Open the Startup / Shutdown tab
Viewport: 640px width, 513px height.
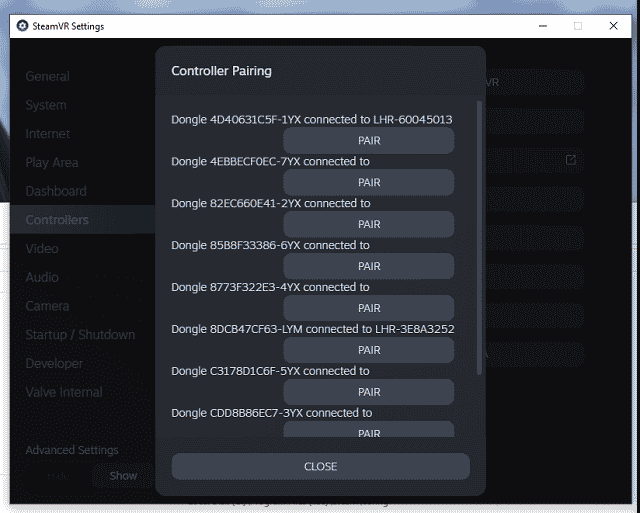(80, 335)
